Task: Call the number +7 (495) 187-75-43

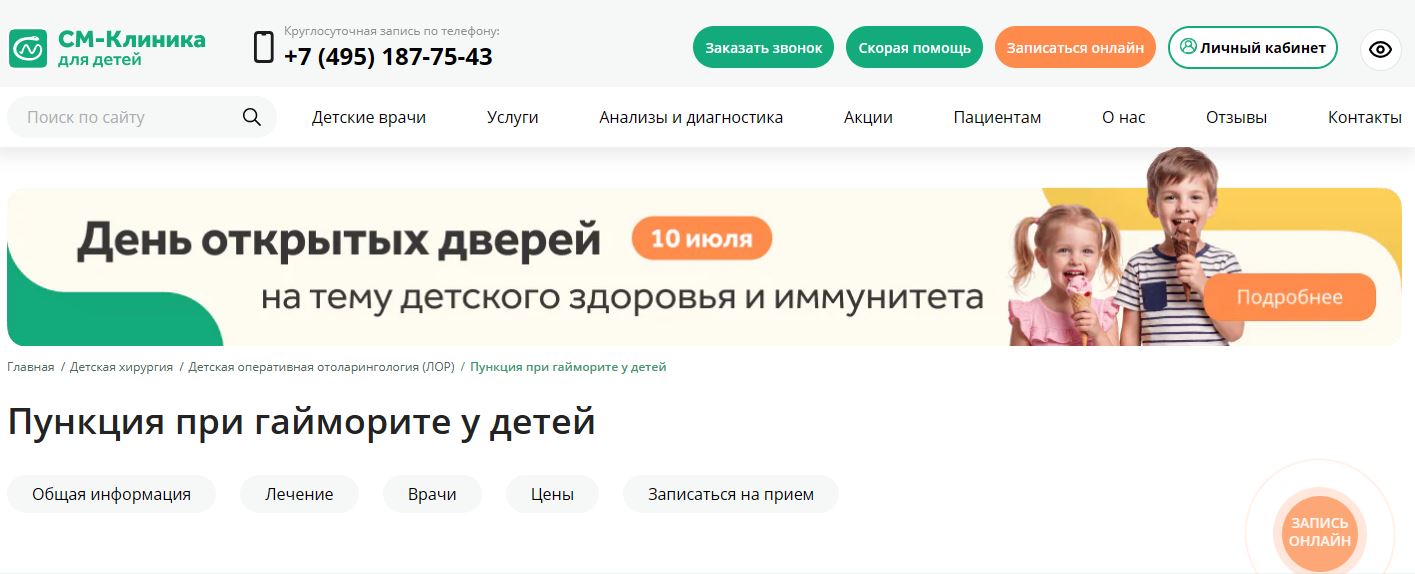Action: pos(388,57)
